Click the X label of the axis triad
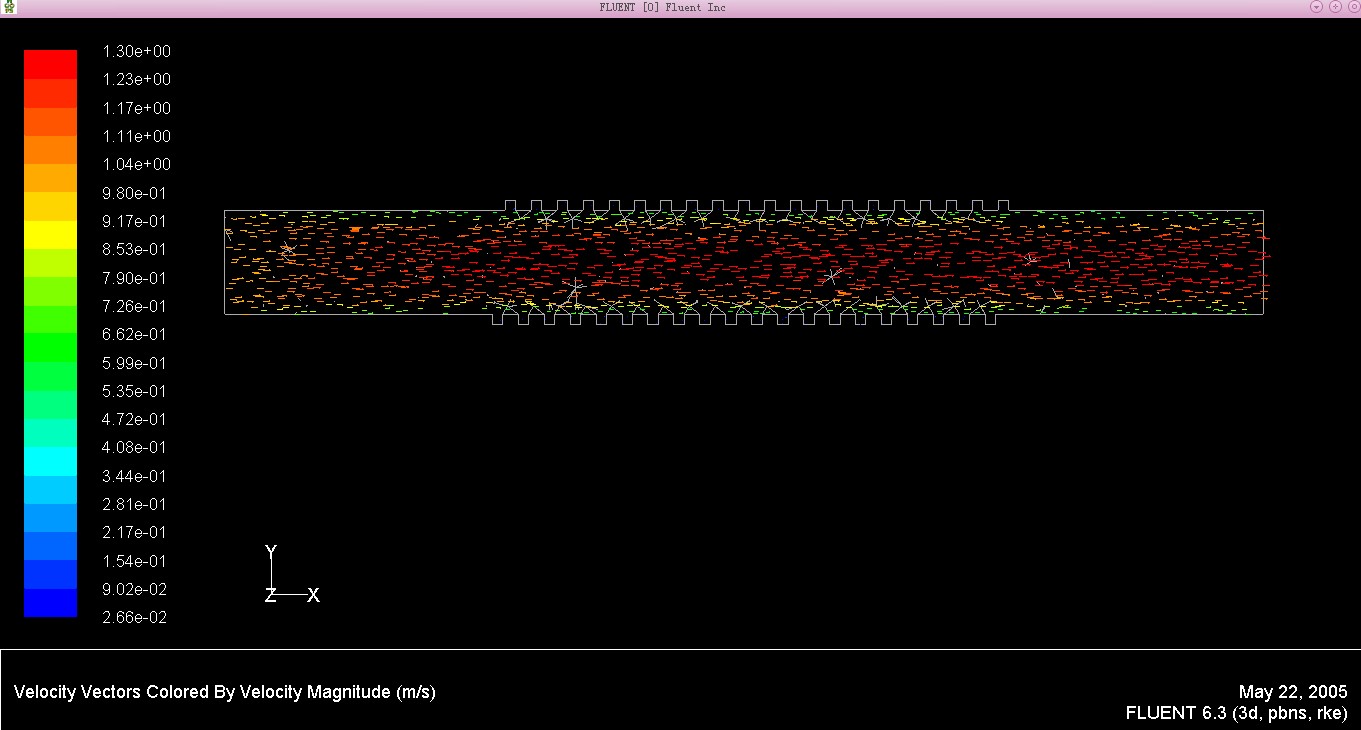Screen dimensions: 1361x730 click(313, 595)
